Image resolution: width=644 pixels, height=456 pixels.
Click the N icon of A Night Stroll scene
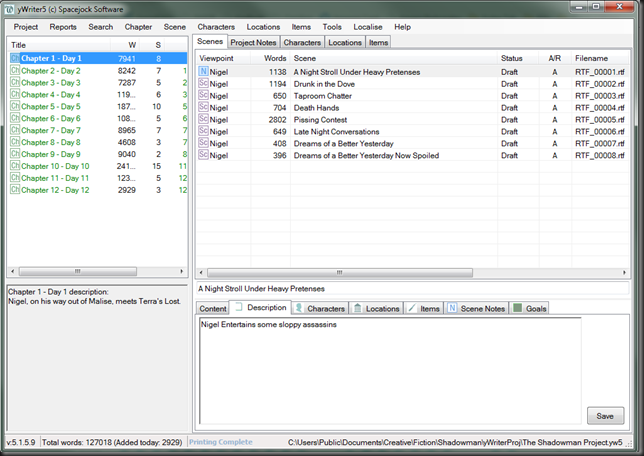(x=203, y=71)
